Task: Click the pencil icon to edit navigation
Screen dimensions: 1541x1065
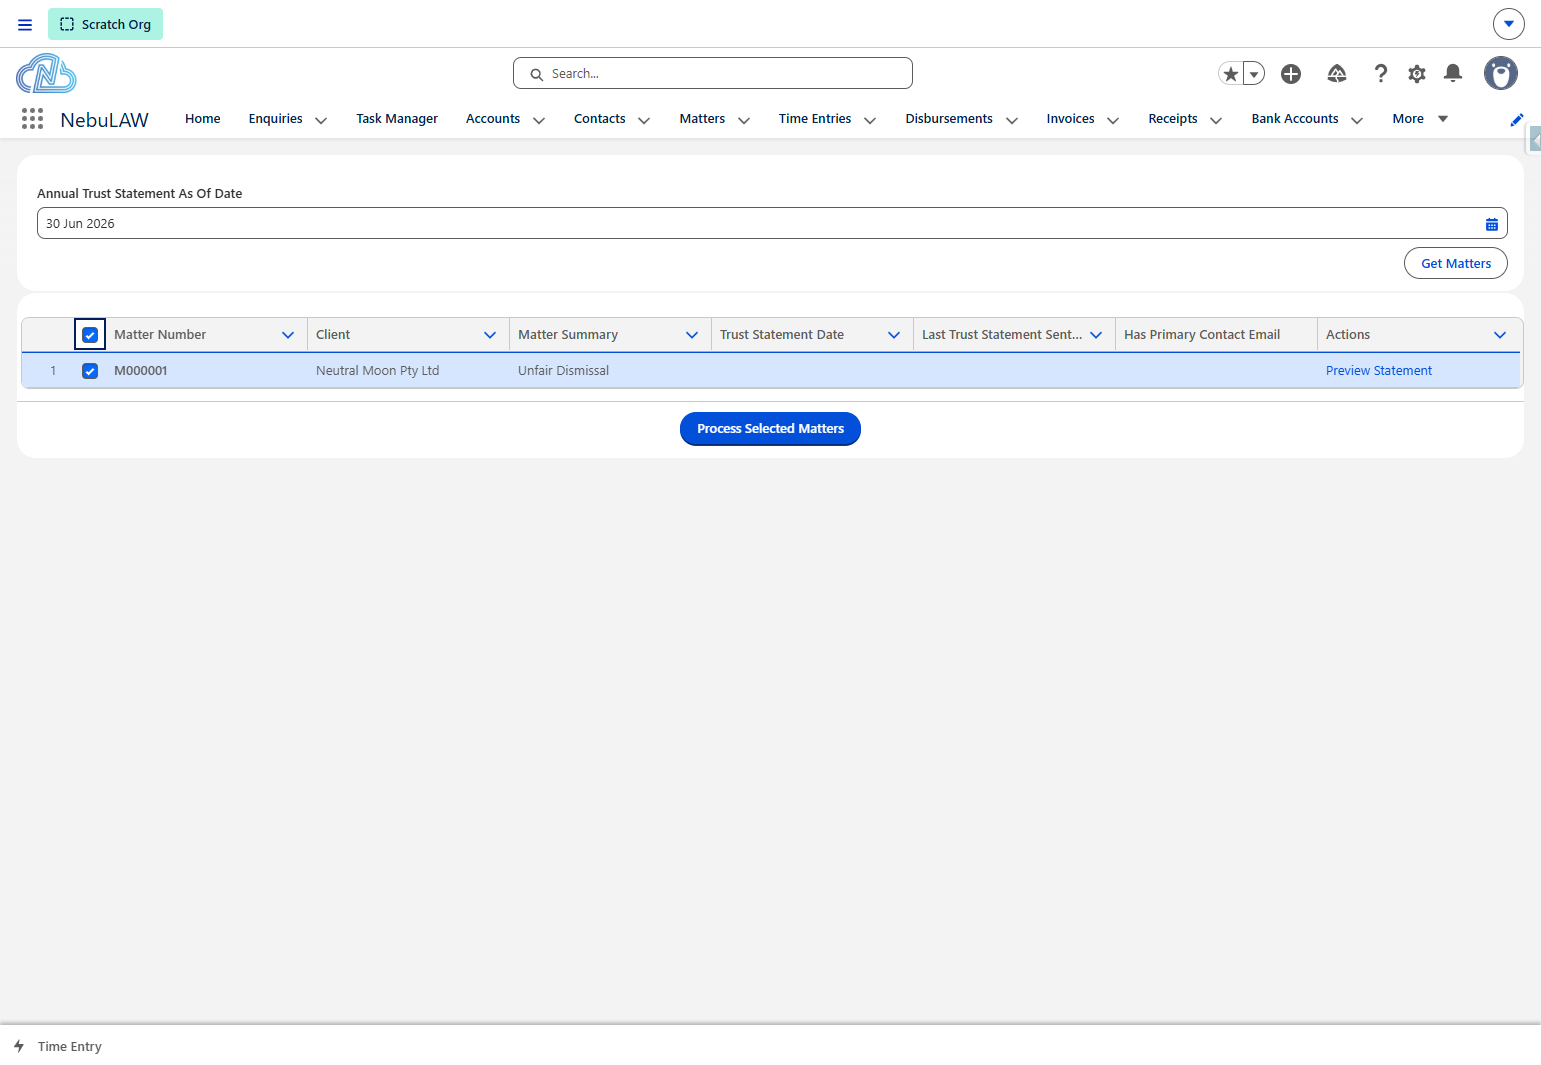Action: 1517,120
